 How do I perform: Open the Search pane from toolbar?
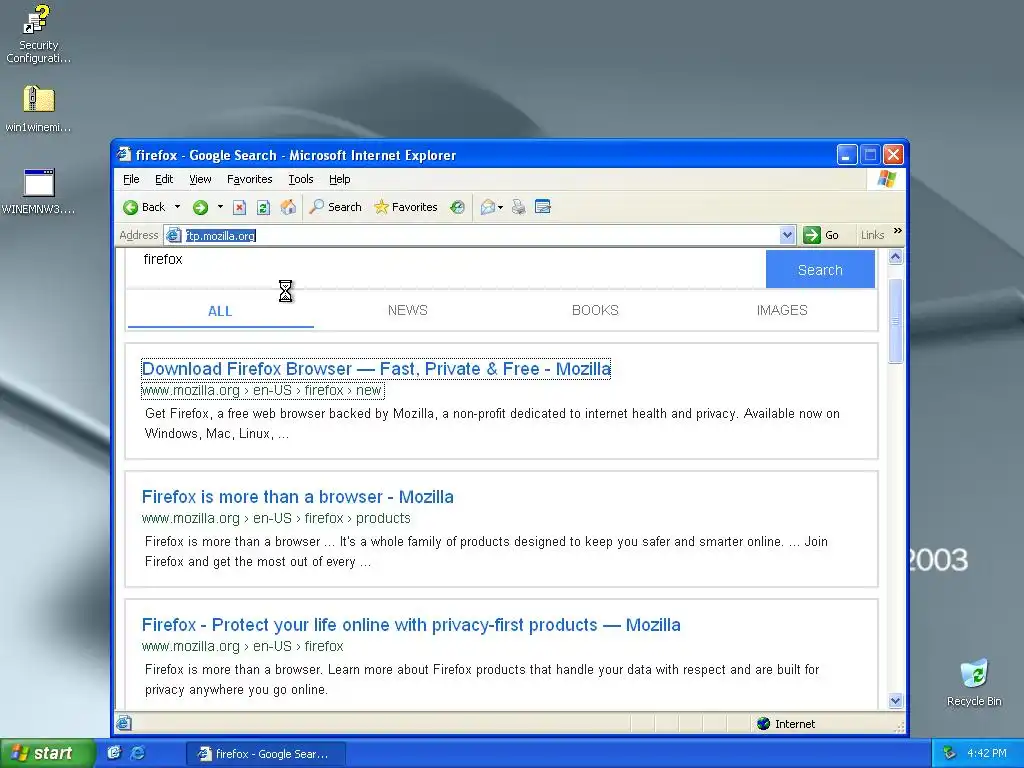(x=335, y=207)
